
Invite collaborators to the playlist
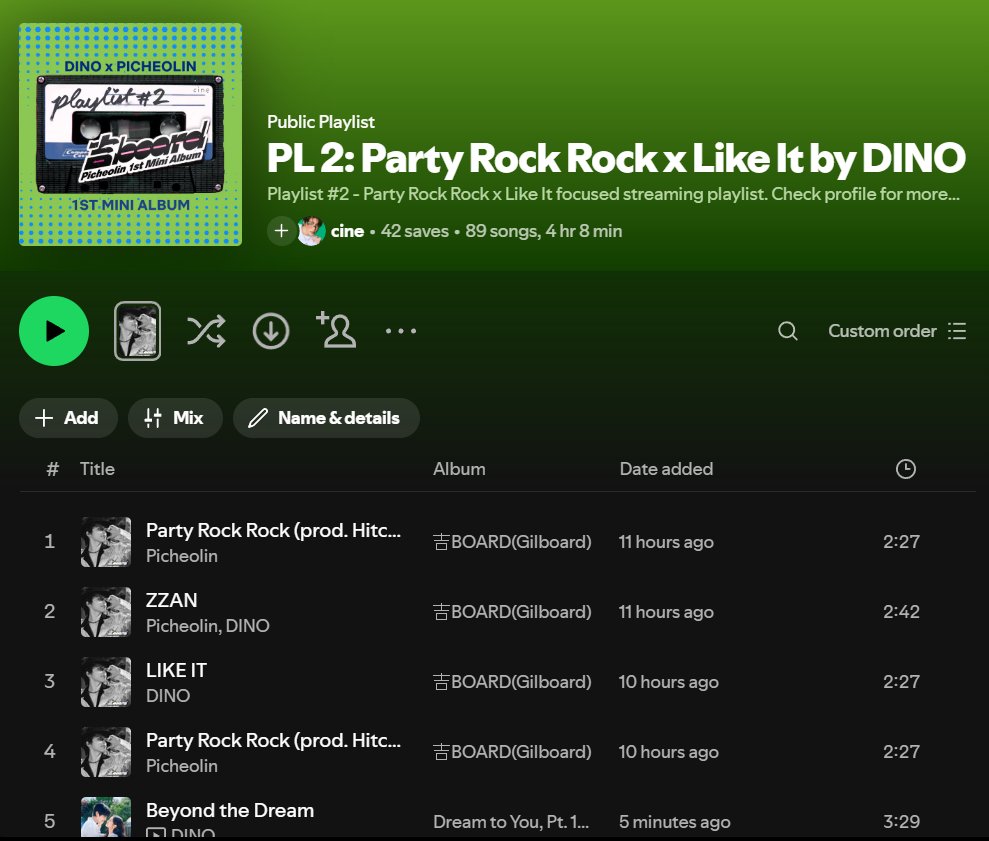(336, 329)
